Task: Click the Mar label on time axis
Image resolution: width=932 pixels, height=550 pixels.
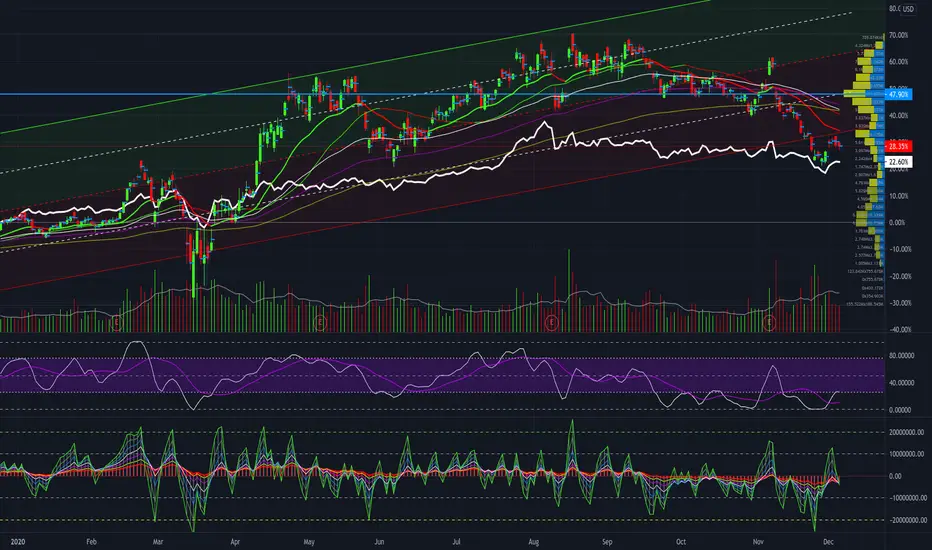Action: (x=158, y=542)
